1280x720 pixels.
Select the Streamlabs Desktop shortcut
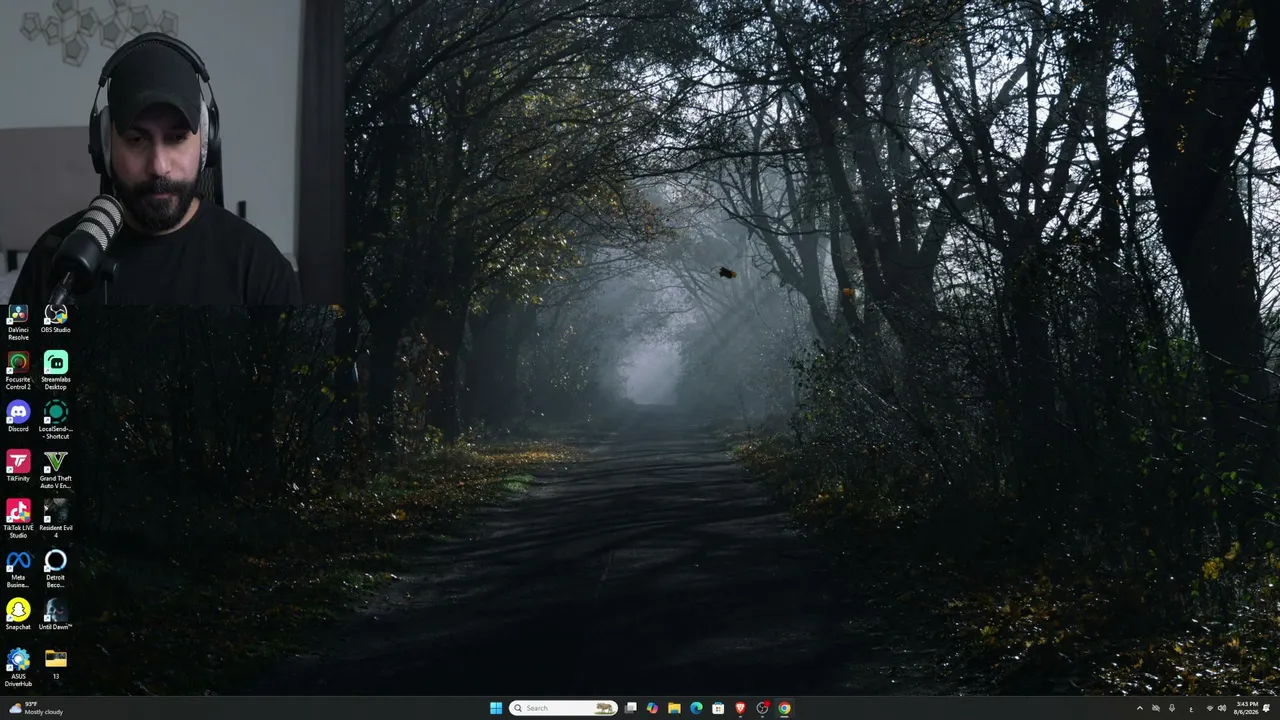(56, 371)
